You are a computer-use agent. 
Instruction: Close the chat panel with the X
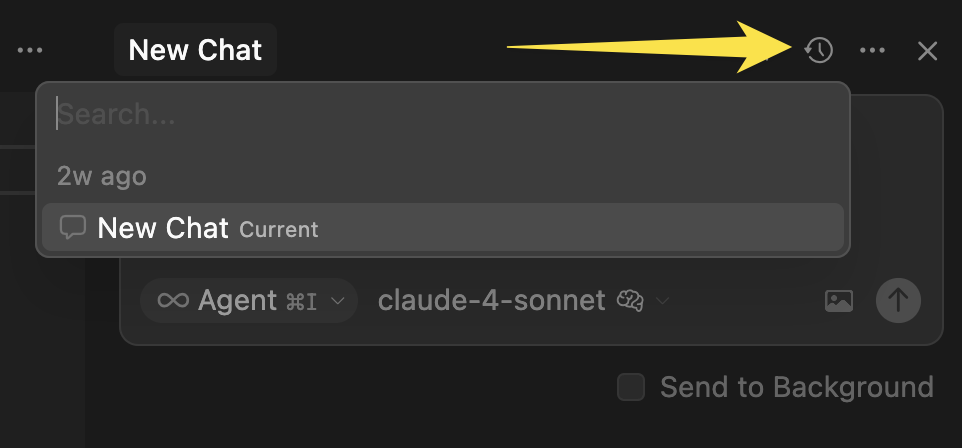pos(928,50)
